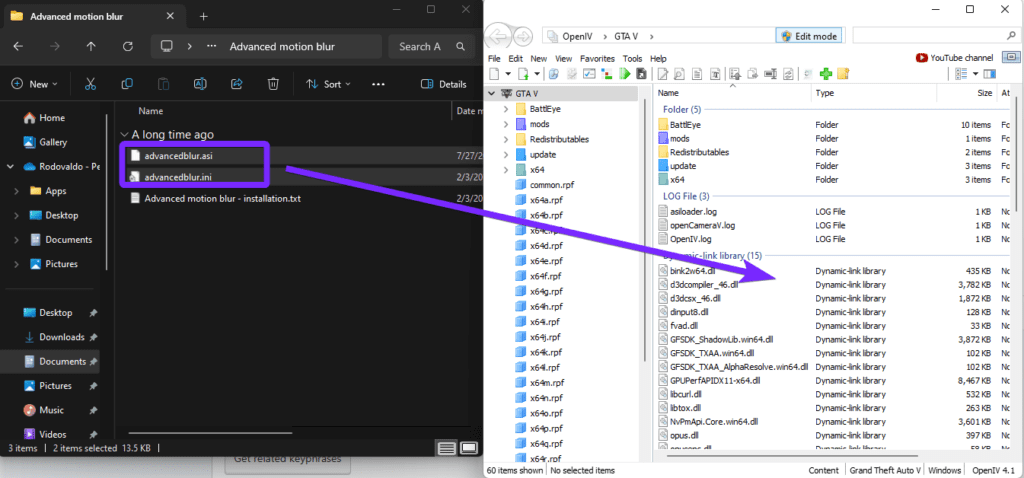
Task: Open the New dropdown in File Explorer
Action: 35,84
